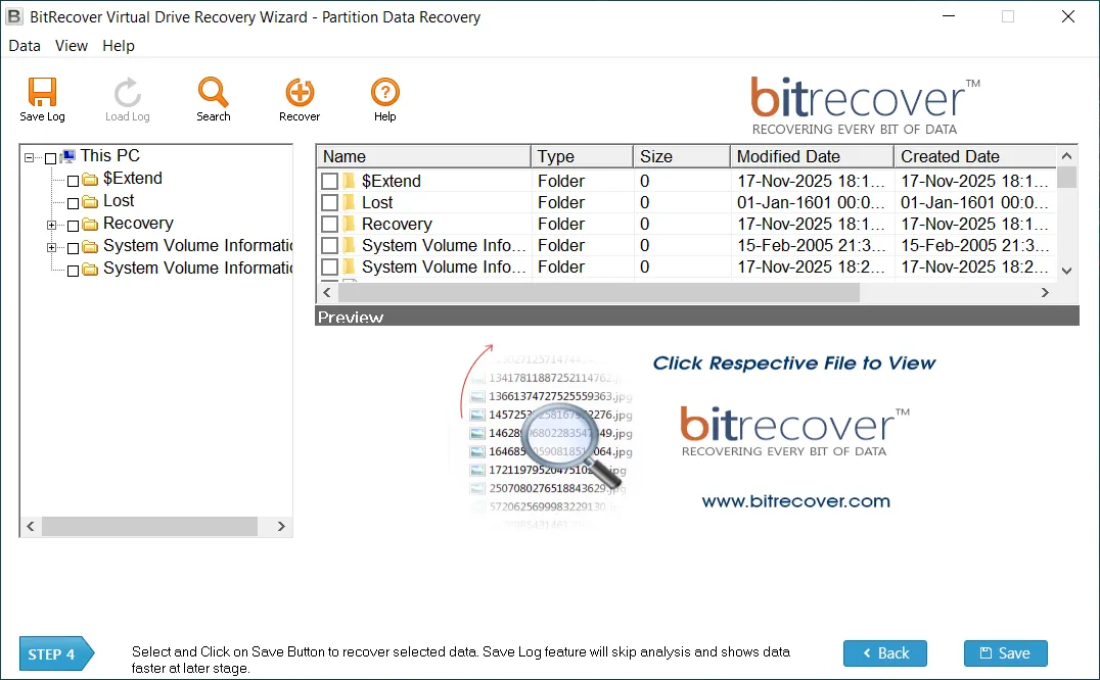Screen dimensions: 1100x680
Task: Click the Save button
Action: (1005, 653)
